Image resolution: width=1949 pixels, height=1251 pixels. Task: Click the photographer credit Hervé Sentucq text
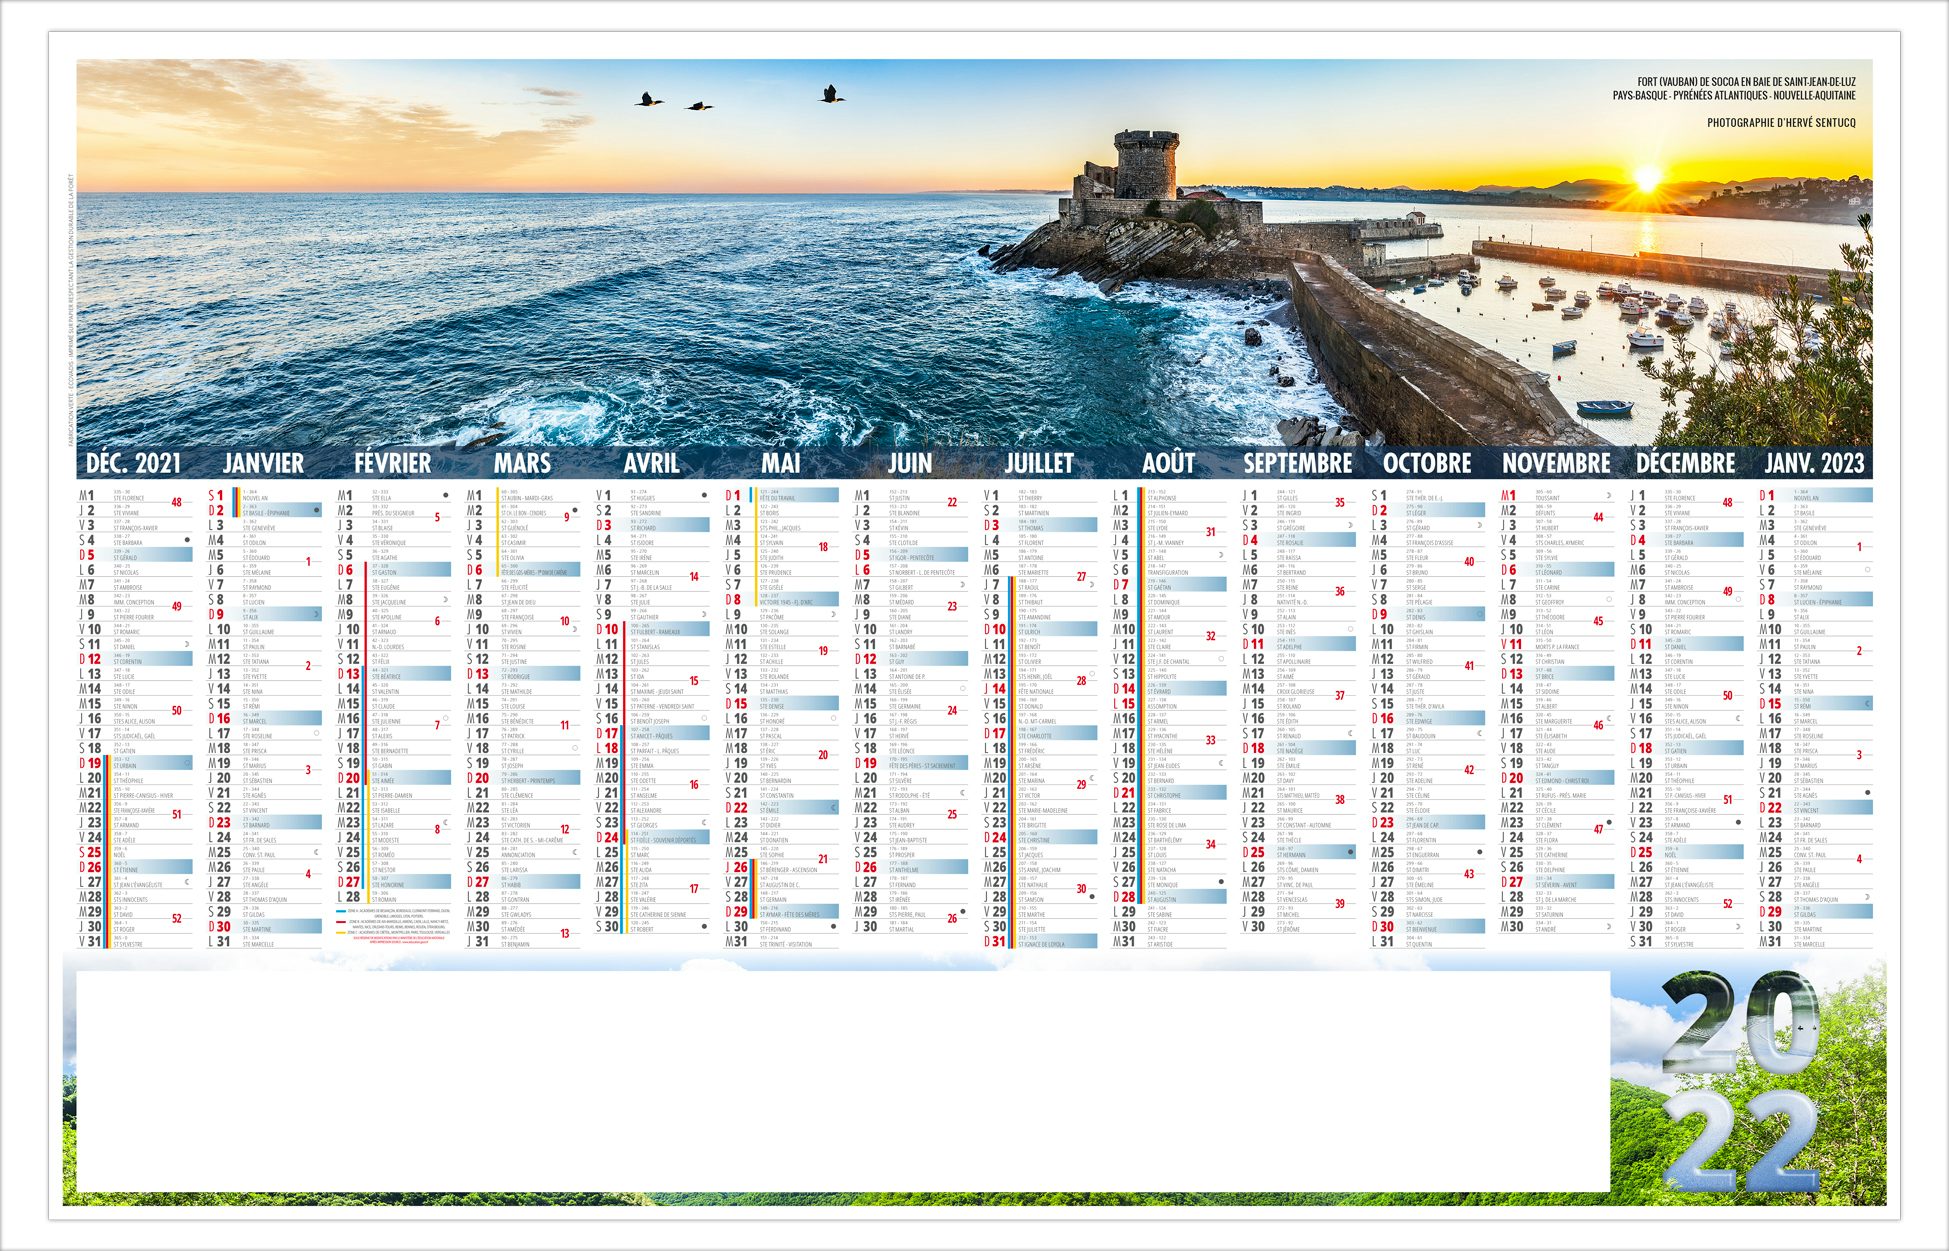(1781, 123)
